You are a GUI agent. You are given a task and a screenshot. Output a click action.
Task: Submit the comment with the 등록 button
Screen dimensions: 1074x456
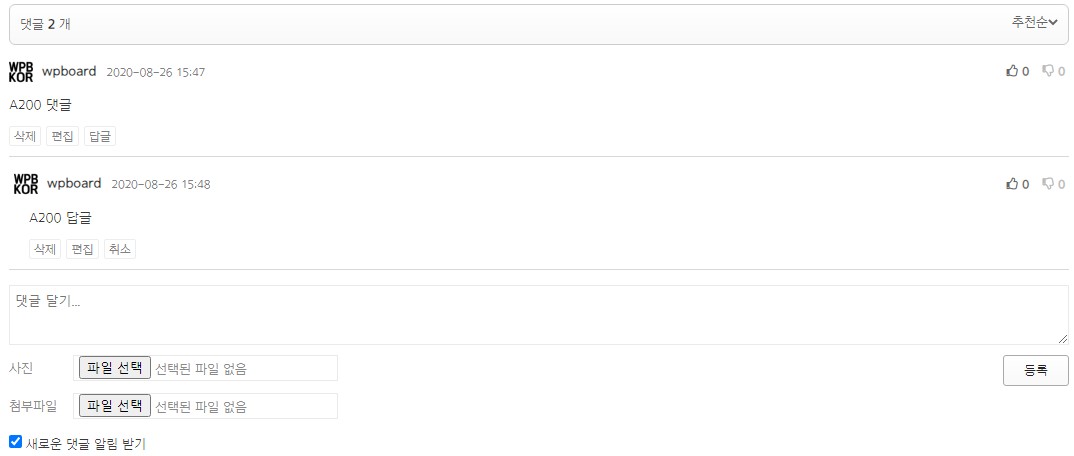pyautogui.click(x=1036, y=370)
